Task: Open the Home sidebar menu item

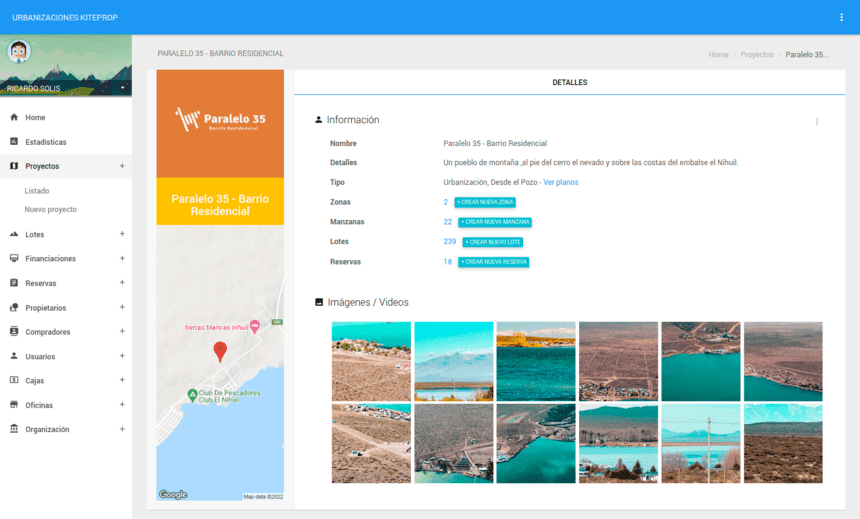Action: point(66,117)
